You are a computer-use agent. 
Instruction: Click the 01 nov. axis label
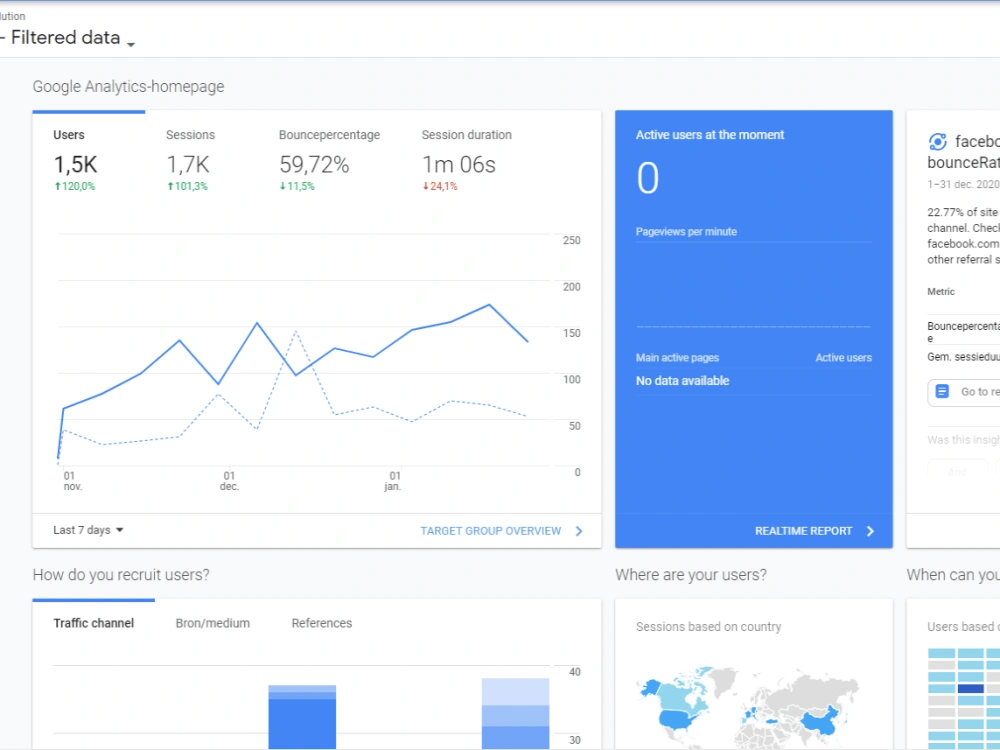72,481
